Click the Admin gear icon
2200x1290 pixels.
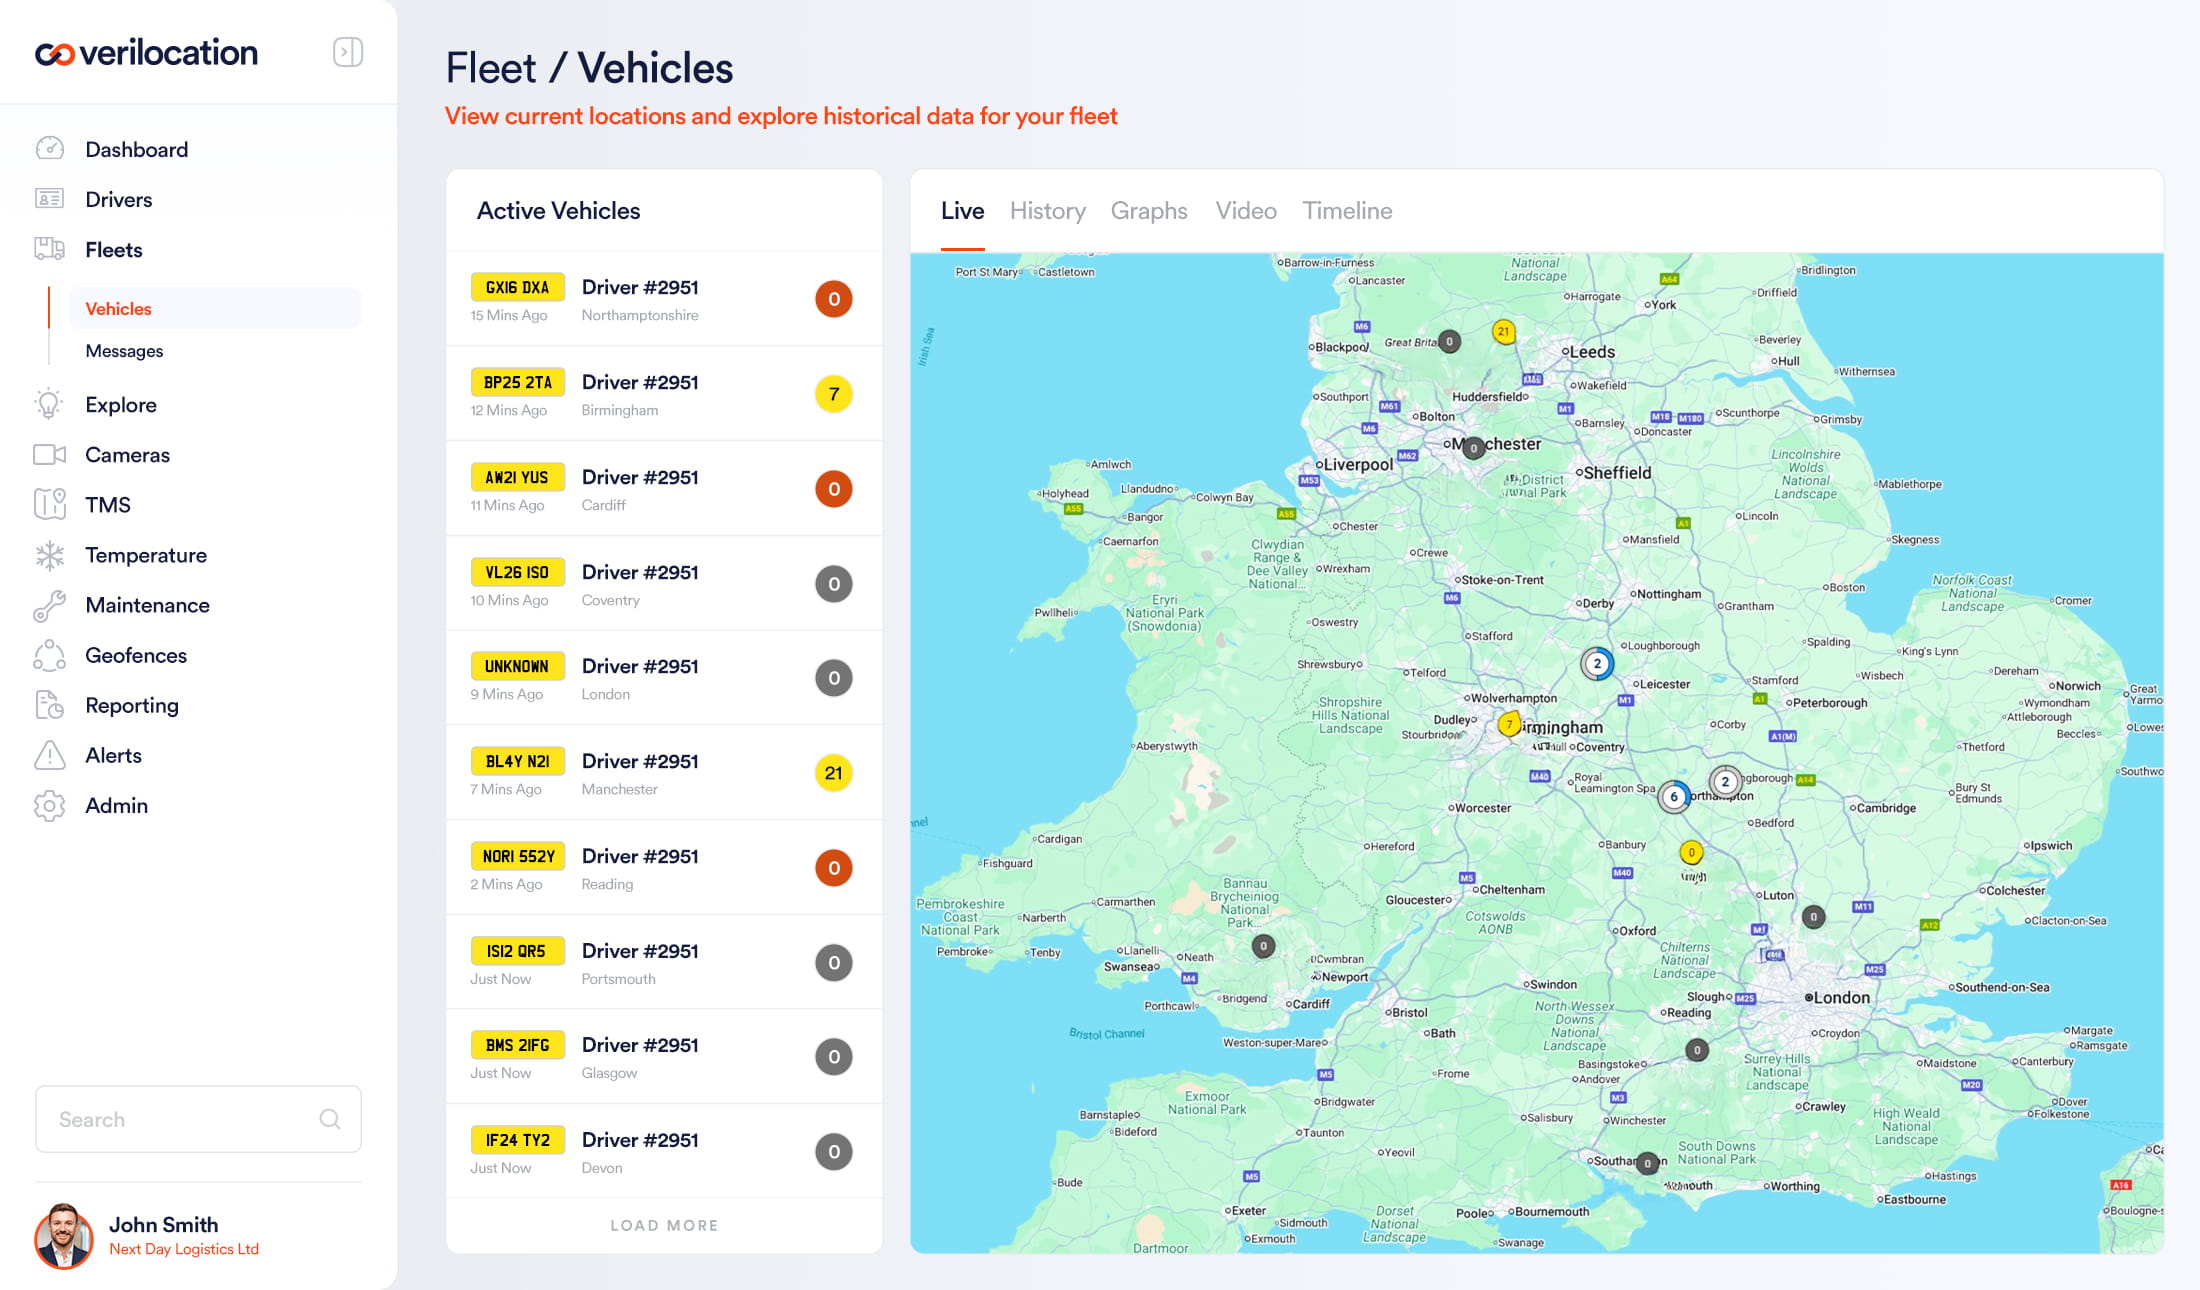click(49, 805)
